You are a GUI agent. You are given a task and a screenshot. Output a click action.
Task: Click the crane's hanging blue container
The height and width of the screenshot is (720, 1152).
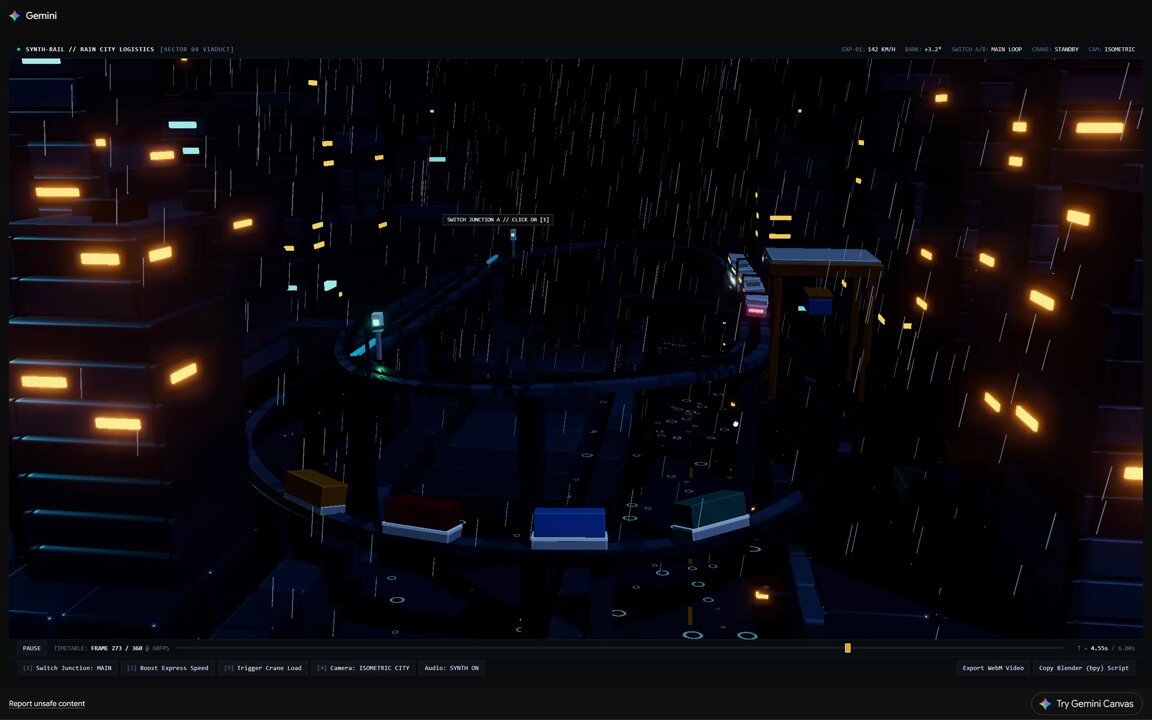[x=818, y=300]
